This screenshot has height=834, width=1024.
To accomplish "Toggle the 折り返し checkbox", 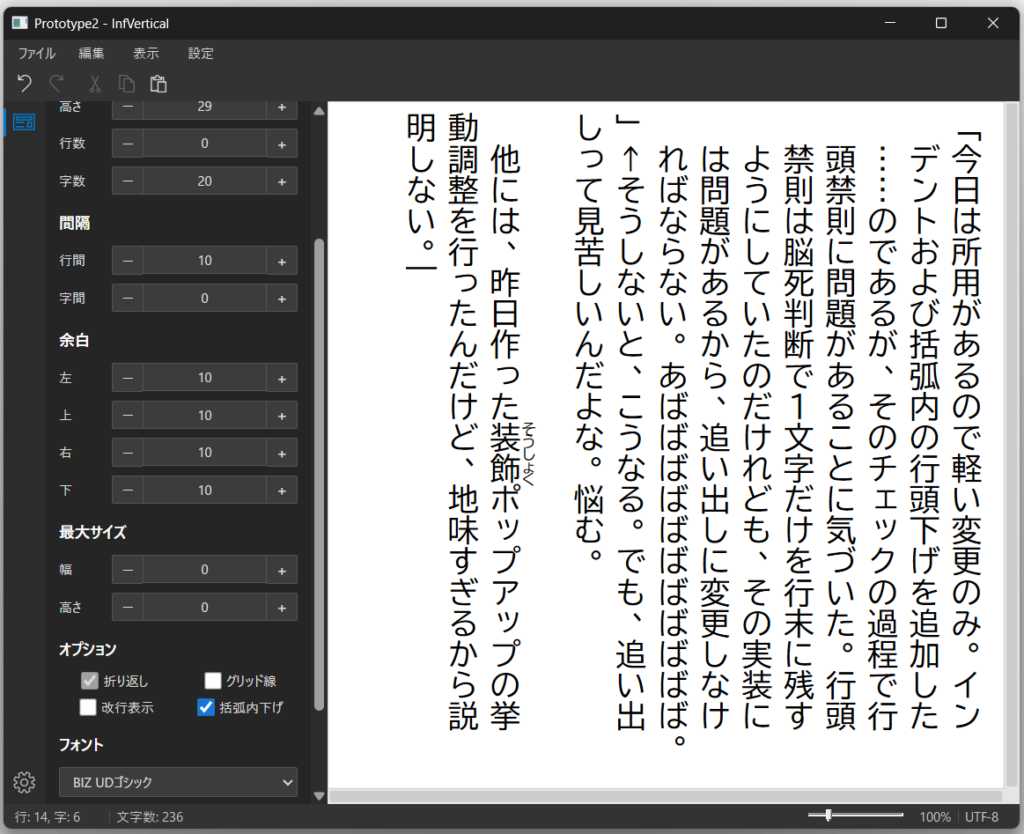I will tap(90, 681).
